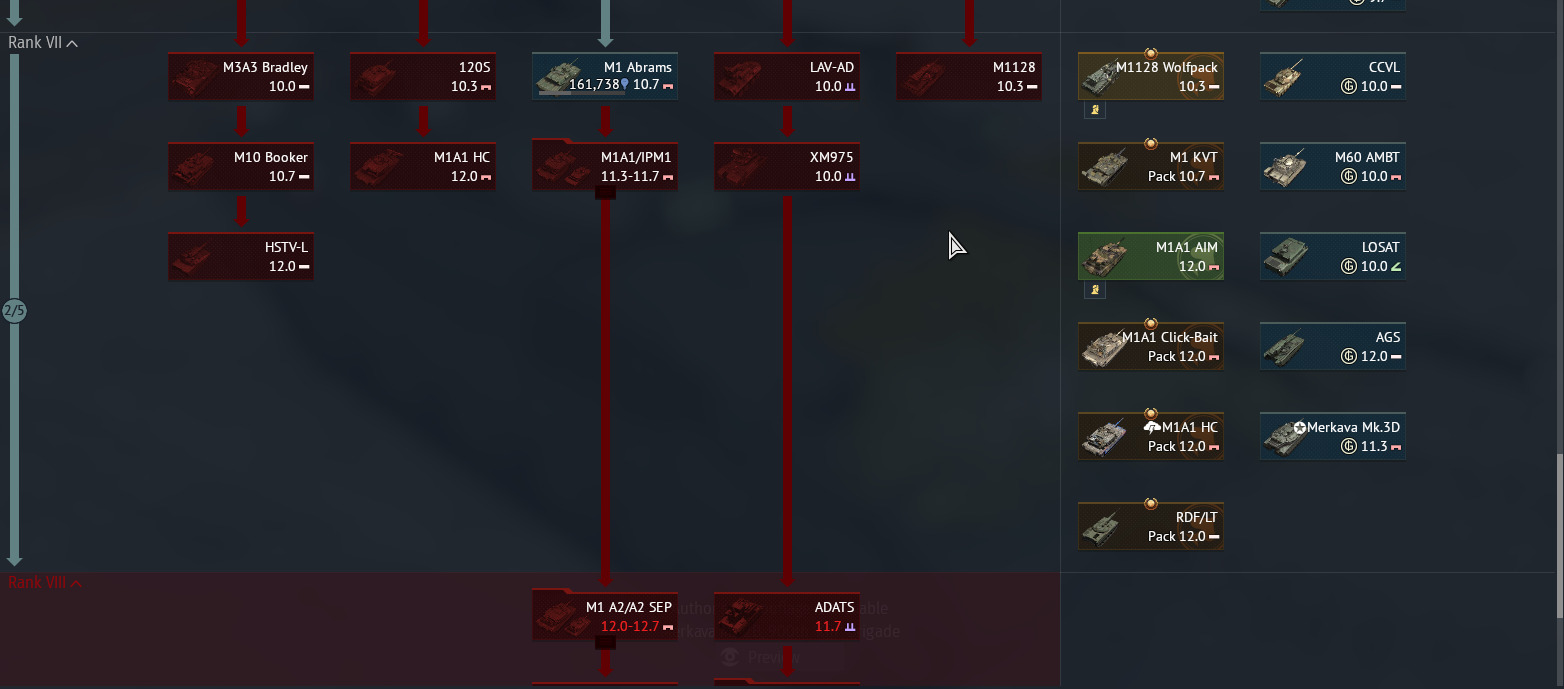1564x689 pixels.
Task: Click the 2/5 rank progress indicator
Action: coord(14,311)
